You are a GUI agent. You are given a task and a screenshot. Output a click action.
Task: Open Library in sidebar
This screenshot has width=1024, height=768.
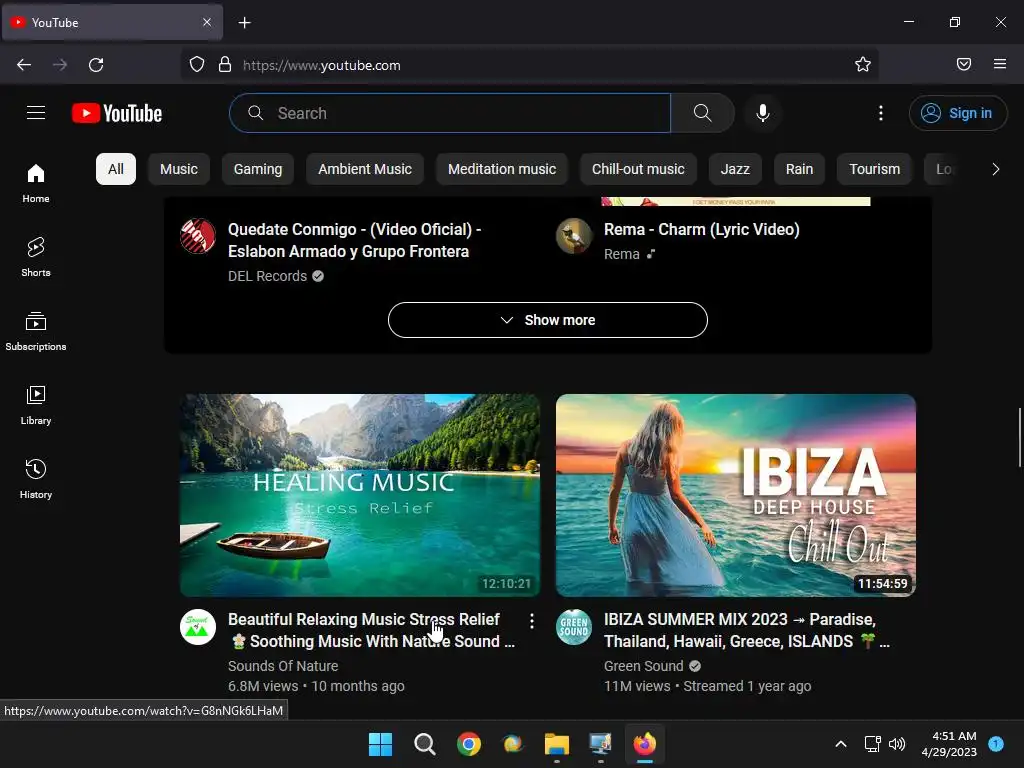36,406
